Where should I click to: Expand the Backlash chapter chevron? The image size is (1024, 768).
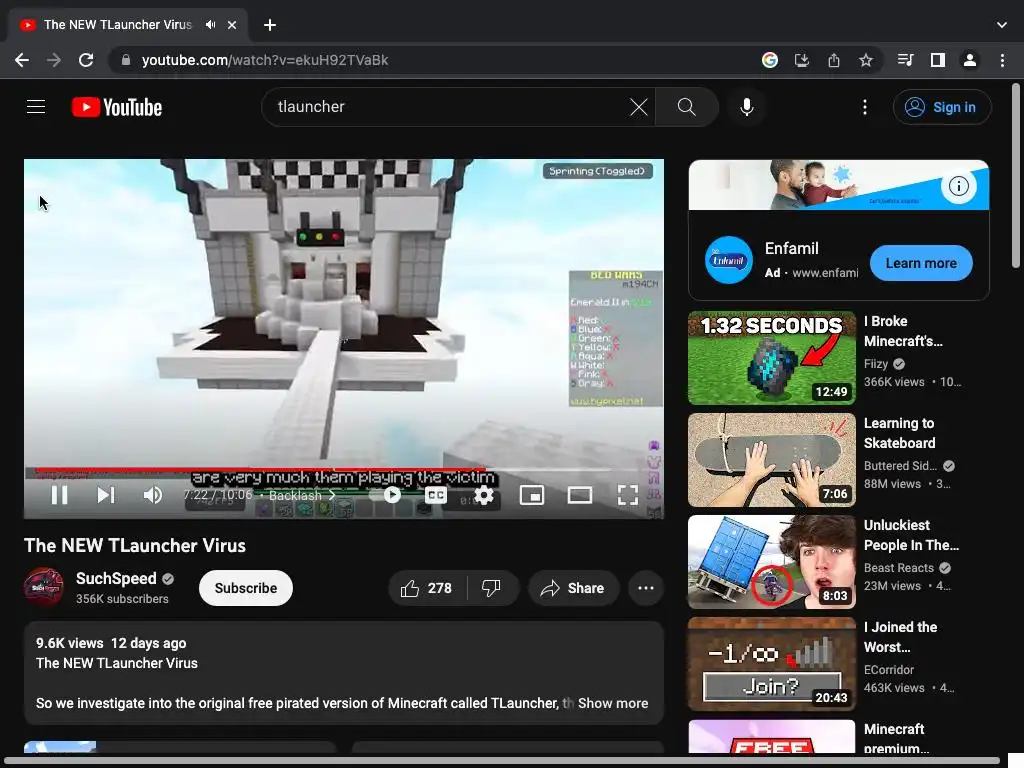tap(332, 496)
